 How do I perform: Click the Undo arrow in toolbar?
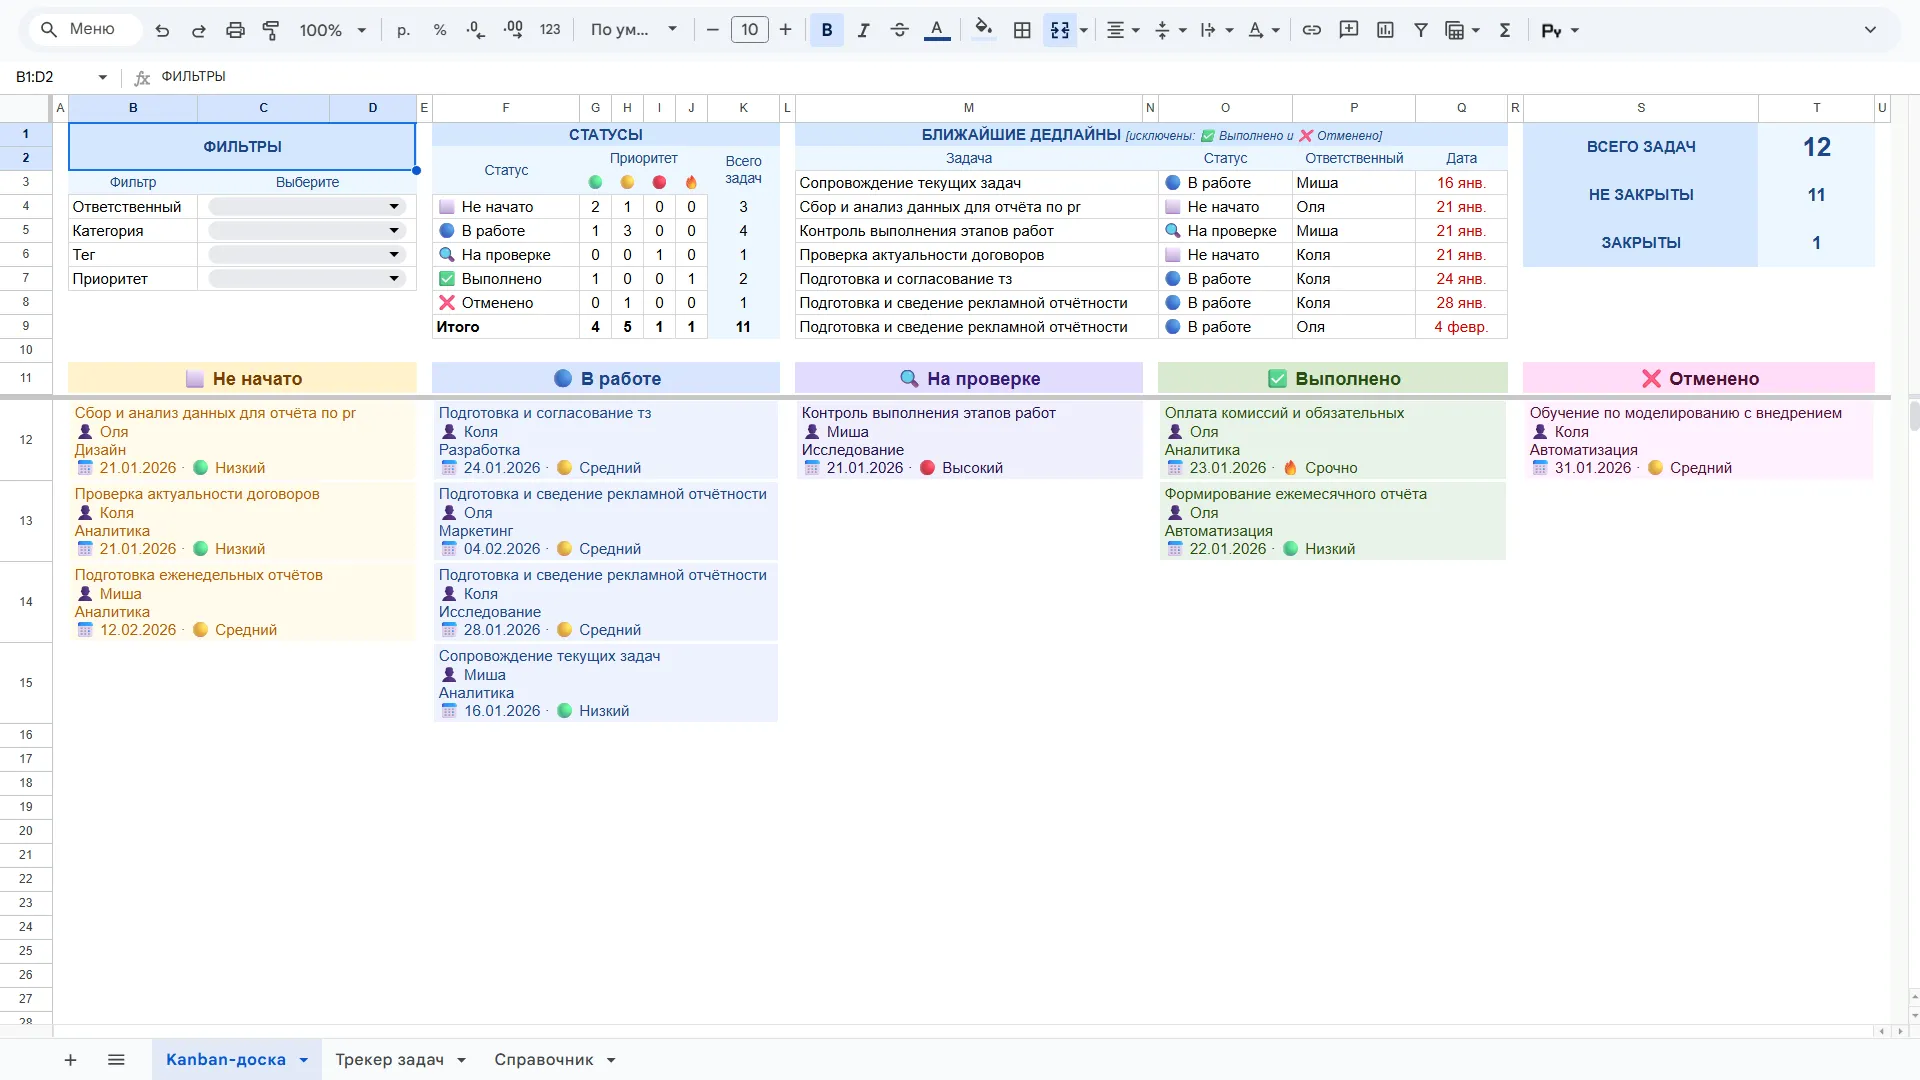pyautogui.click(x=162, y=30)
